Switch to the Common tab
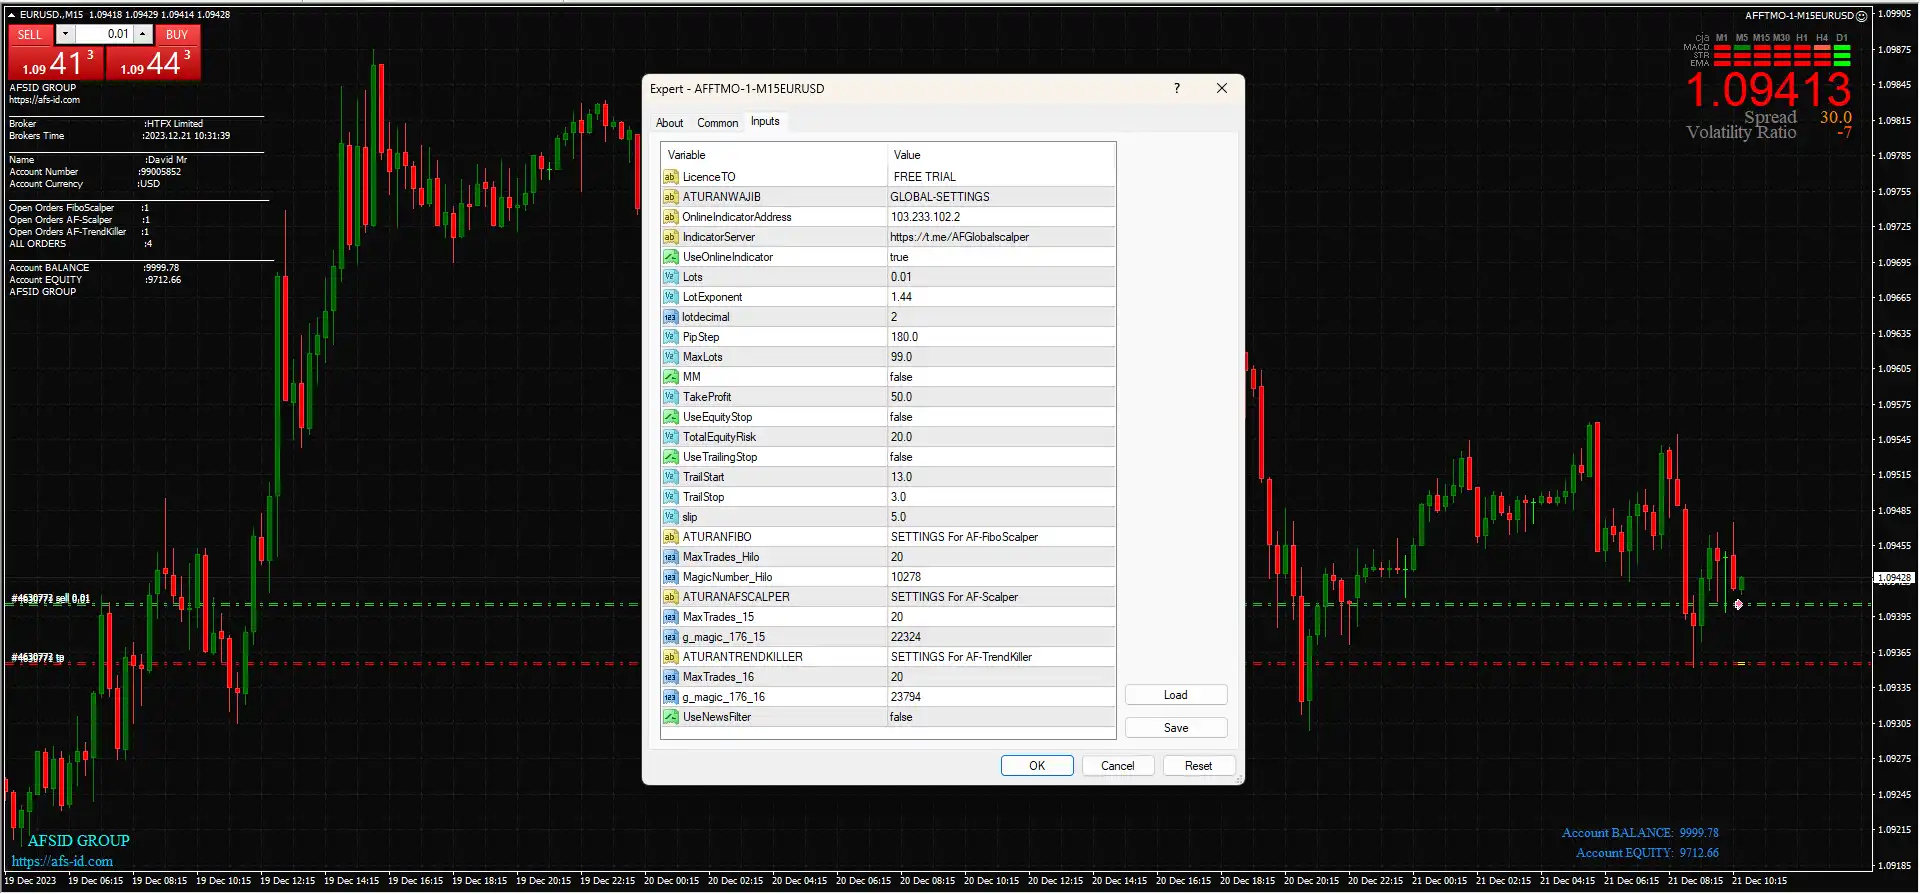Viewport: 1920px width, 894px height. click(717, 123)
